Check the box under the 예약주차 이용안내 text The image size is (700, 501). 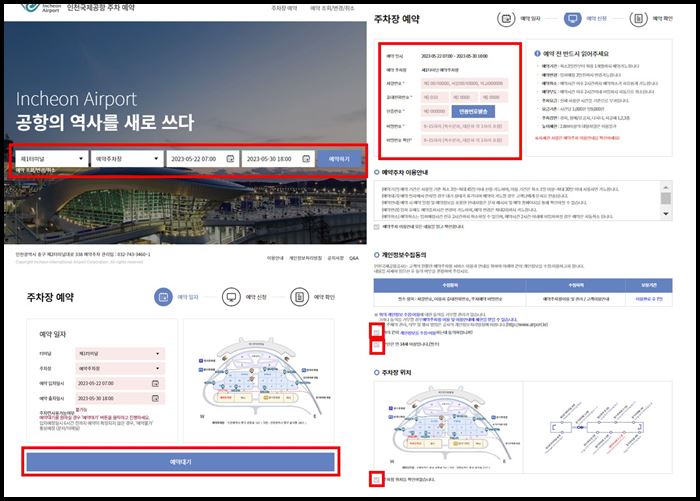tap(377, 227)
